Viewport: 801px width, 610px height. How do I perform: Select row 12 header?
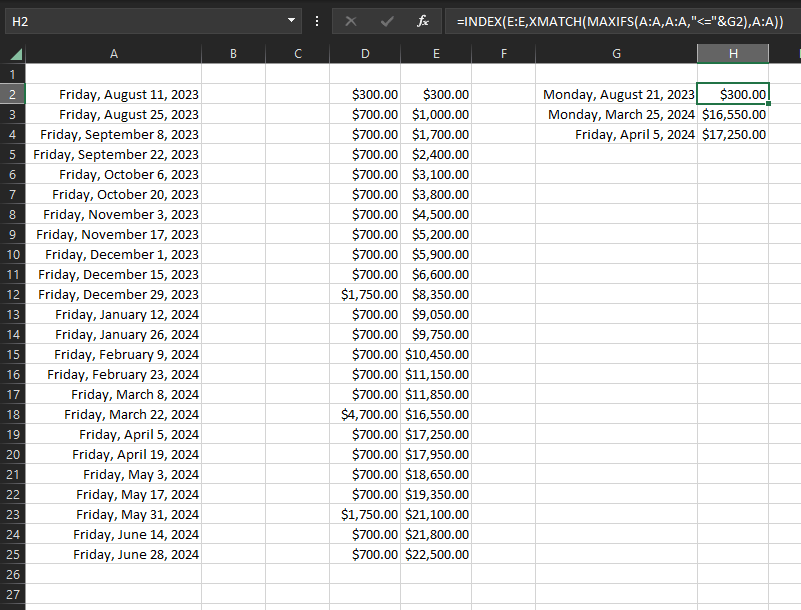(x=13, y=295)
